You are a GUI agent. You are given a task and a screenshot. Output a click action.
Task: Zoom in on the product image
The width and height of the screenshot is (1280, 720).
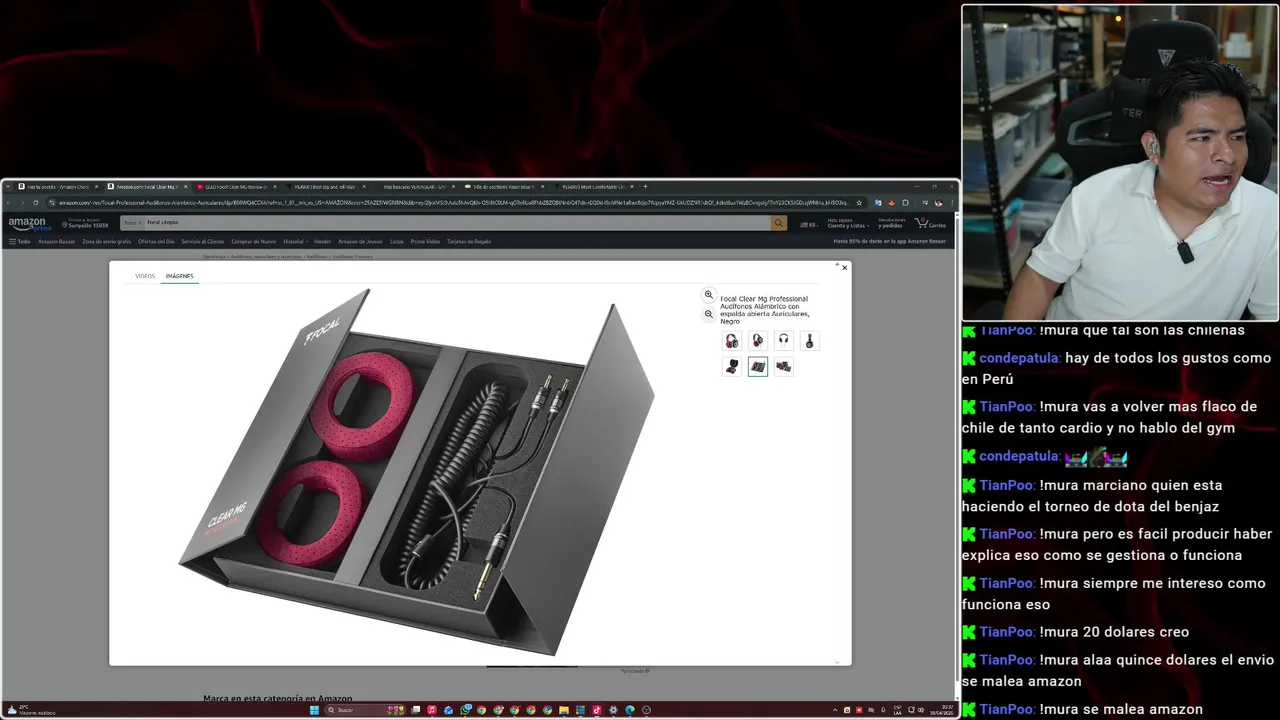coord(708,295)
